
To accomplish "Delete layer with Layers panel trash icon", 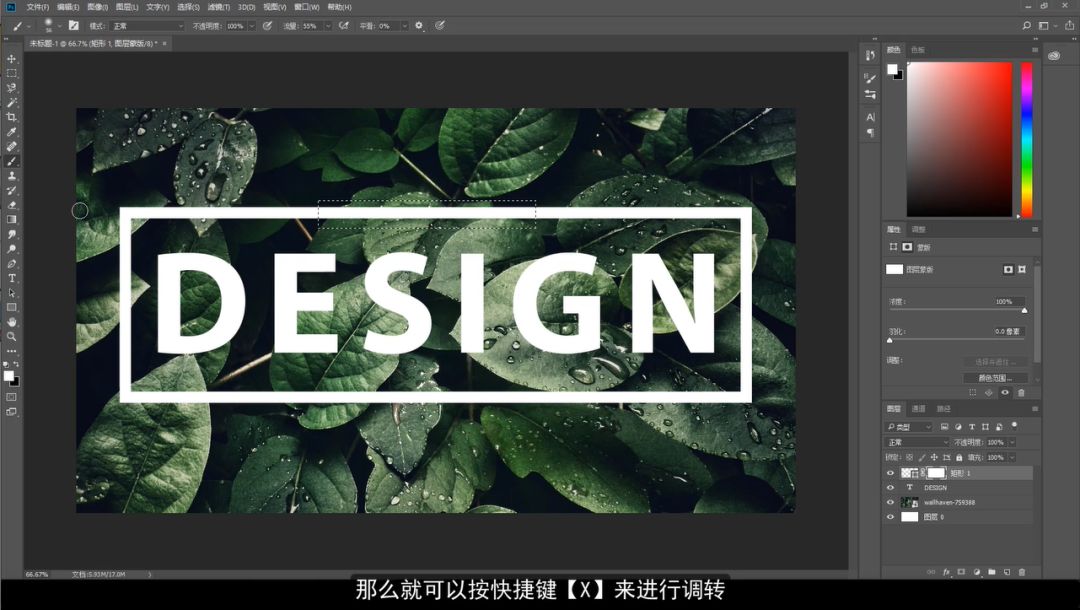I will tap(1021, 572).
